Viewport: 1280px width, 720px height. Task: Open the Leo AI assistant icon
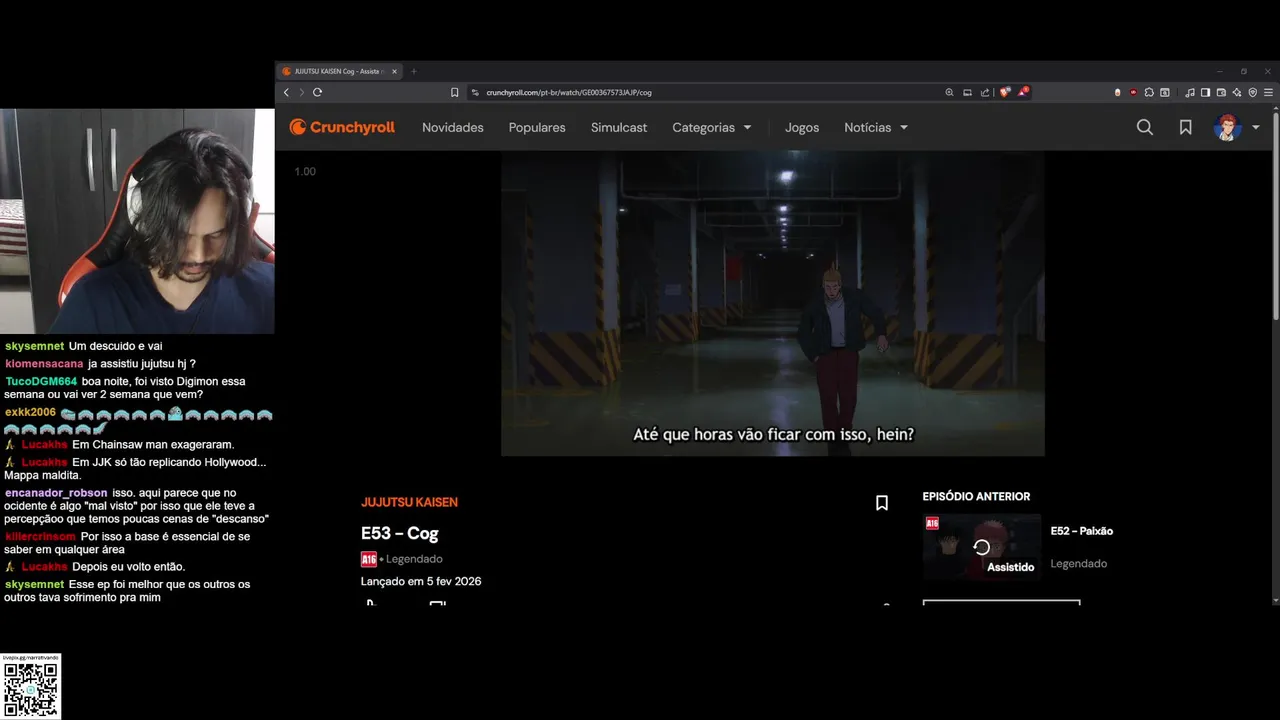click(x=1237, y=92)
